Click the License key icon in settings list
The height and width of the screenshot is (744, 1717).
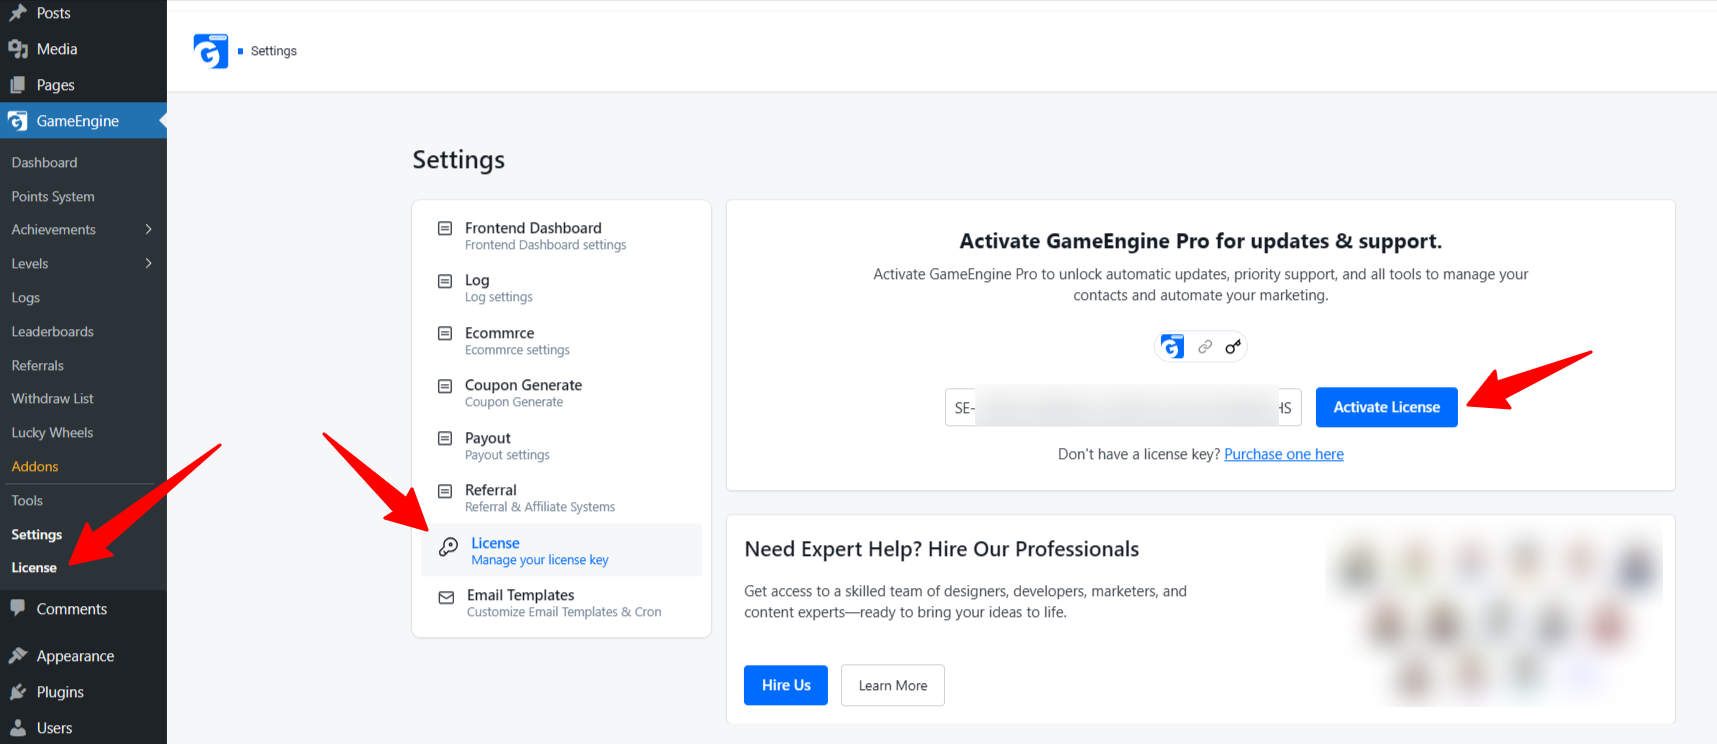point(449,546)
